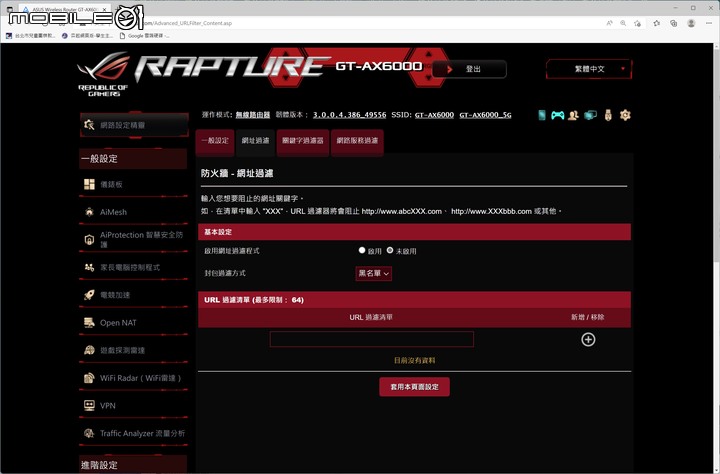Click the browser zoom magnifier icon
The width and height of the screenshot is (720, 474).
click(x=623, y=23)
